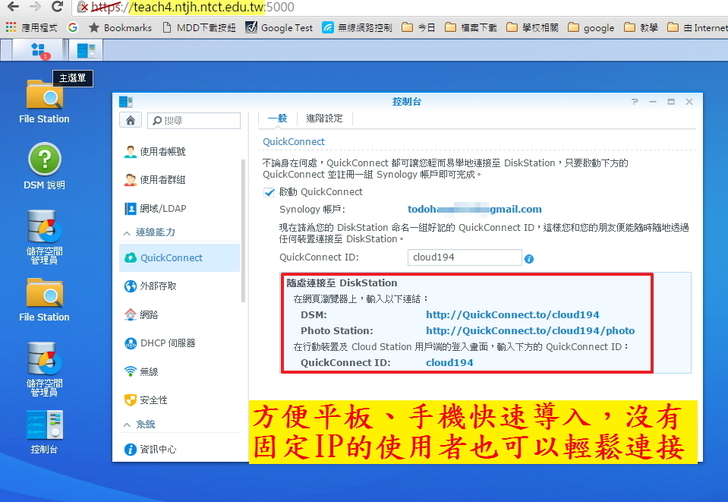Screen dimensions: 728x502
Task: Open 應用程式 apps bookmark
Action: click(x=31, y=28)
